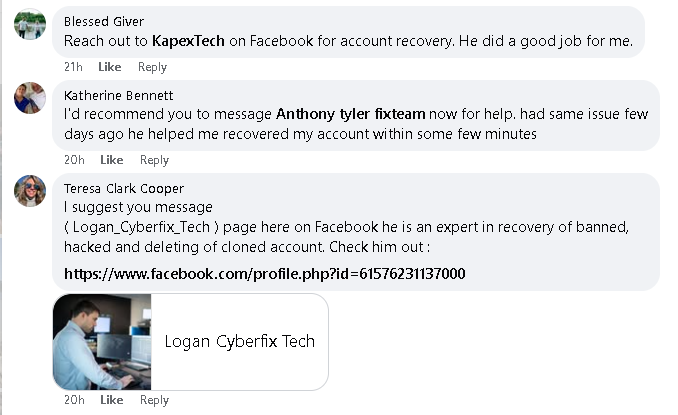This screenshot has width=678, height=415.
Task: Like Blessed Giver's comment
Action: click(x=110, y=67)
